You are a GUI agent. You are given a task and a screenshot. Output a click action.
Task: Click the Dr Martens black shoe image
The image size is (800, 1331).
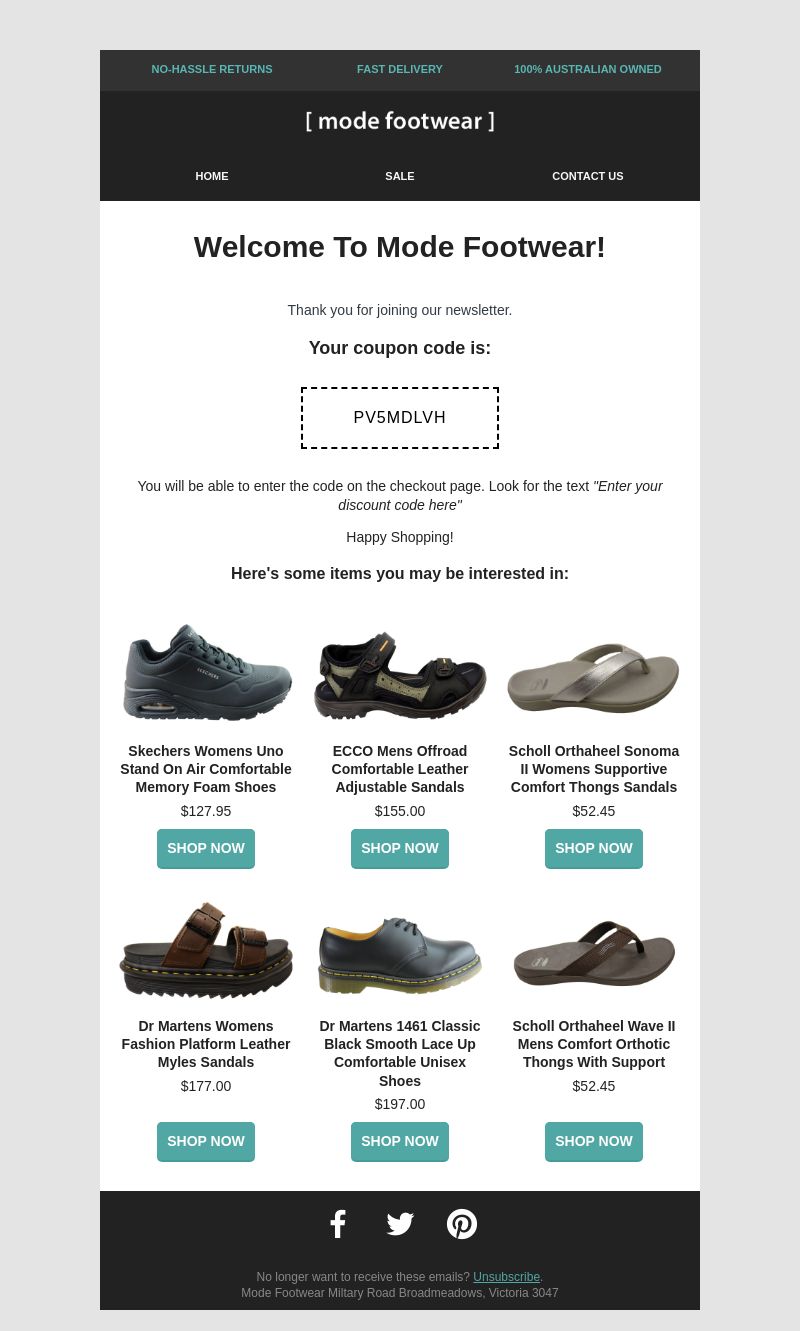click(400, 954)
